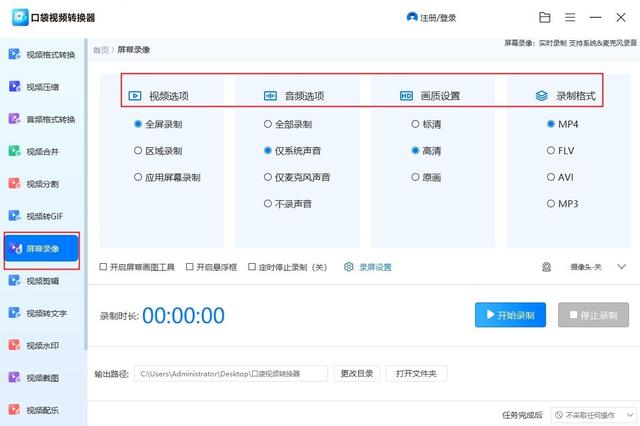
Task: Click the 视频水印 sidebar icon
Action: coord(14,345)
